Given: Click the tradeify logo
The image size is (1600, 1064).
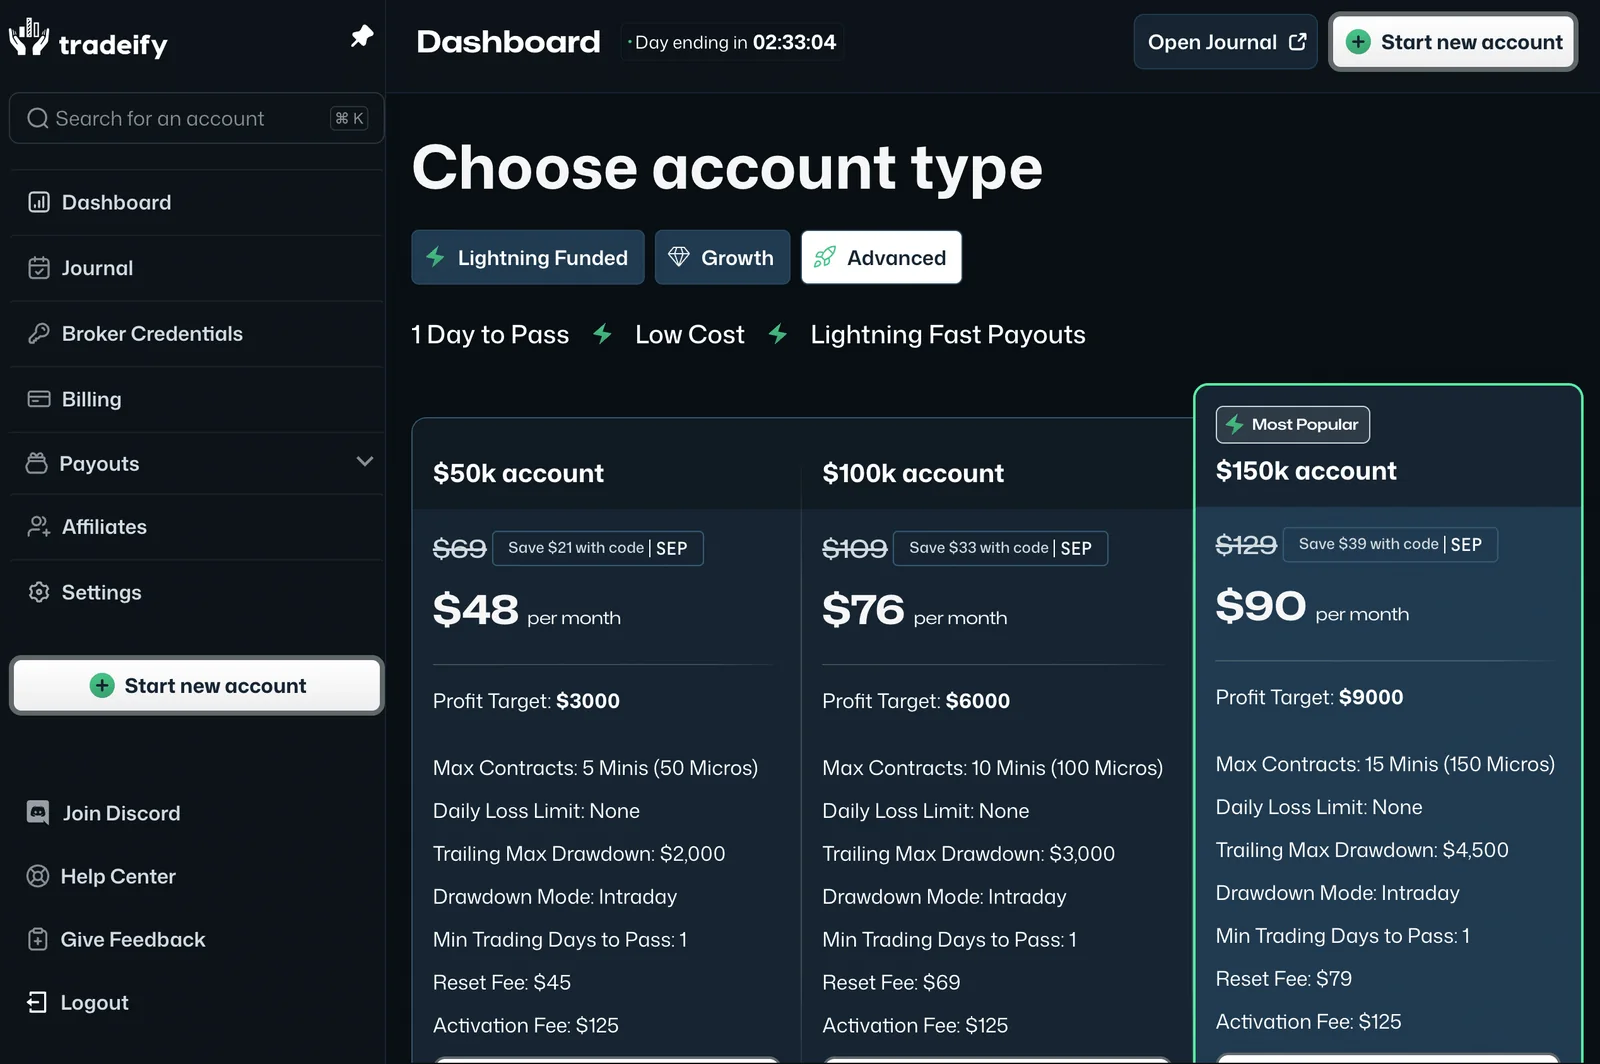Looking at the screenshot, I should pyautogui.click(x=88, y=39).
